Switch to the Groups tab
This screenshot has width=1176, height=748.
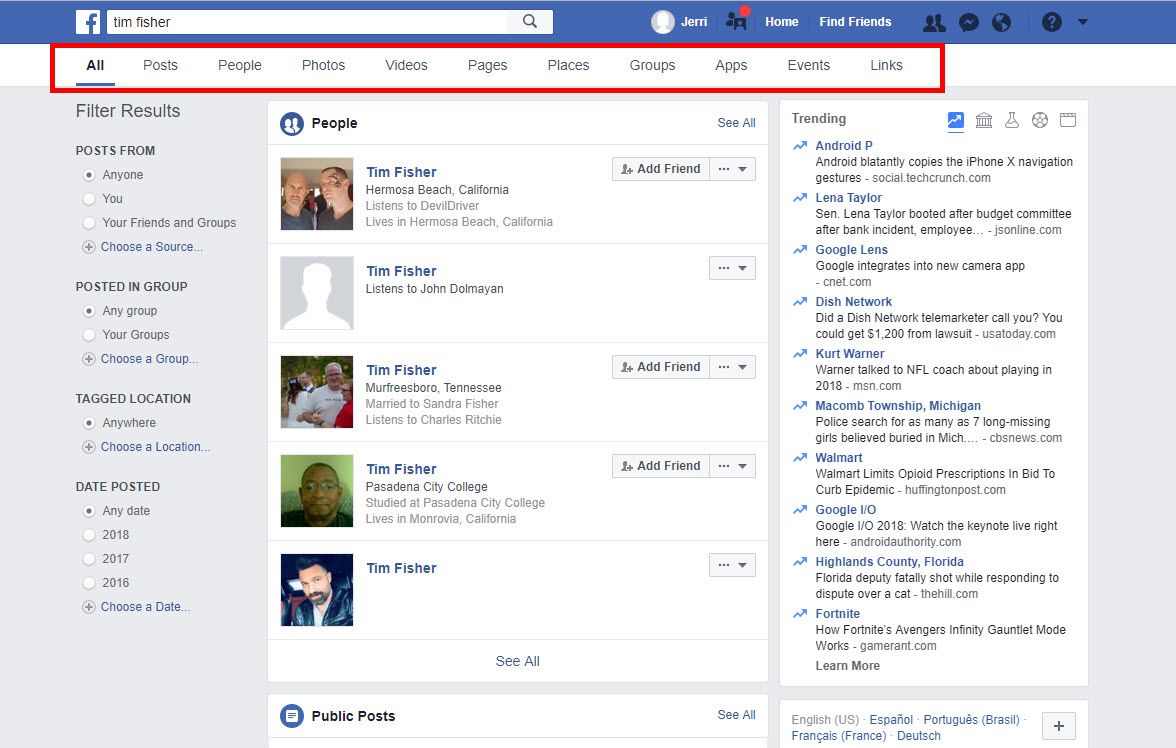click(x=652, y=65)
